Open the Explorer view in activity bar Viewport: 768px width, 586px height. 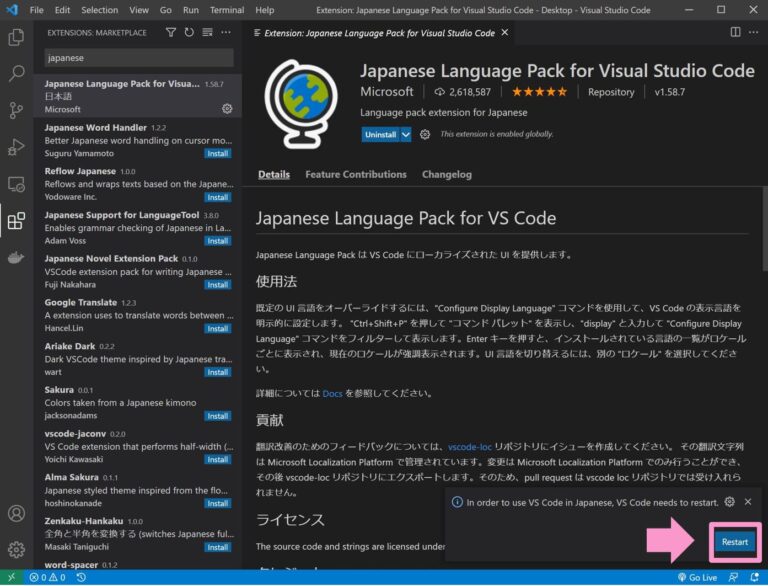pyautogui.click(x=16, y=37)
